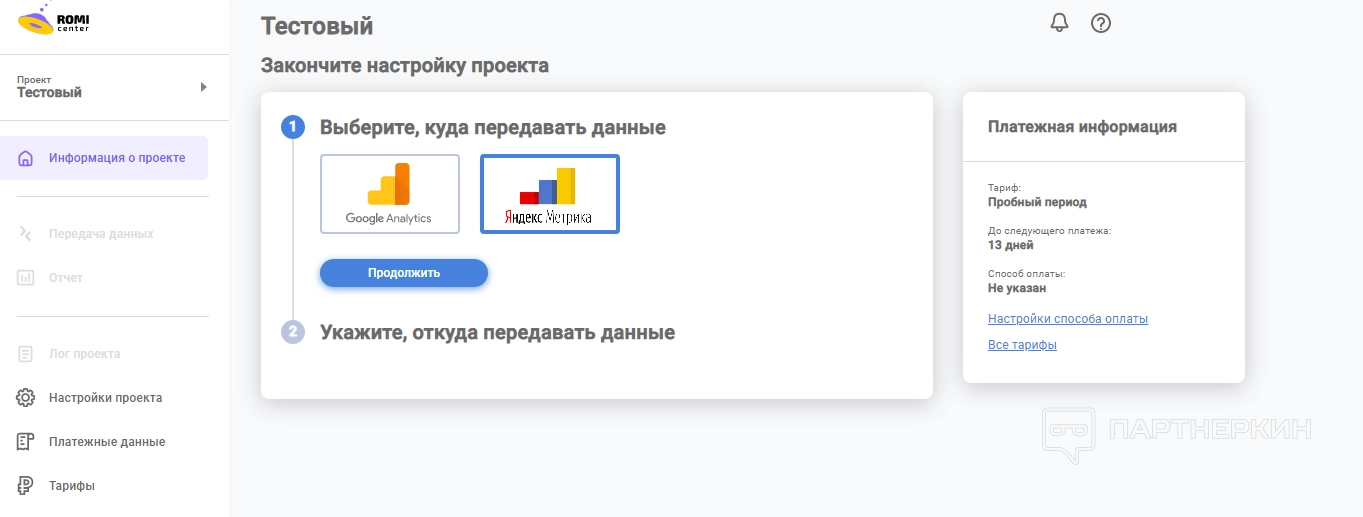This screenshot has height=517, width=1363.
Task: Select Google Analytics as data destination
Action: coord(389,194)
